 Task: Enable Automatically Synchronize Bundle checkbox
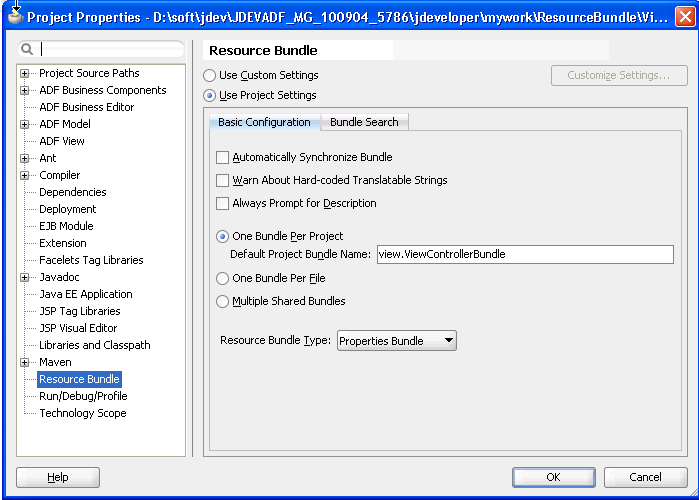click(x=222, y=157)
